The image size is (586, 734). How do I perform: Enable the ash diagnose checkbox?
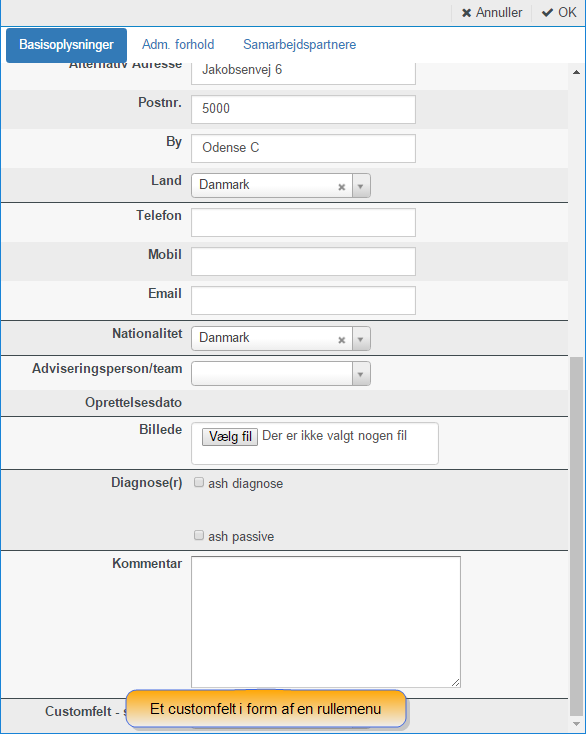pos(199,482)
